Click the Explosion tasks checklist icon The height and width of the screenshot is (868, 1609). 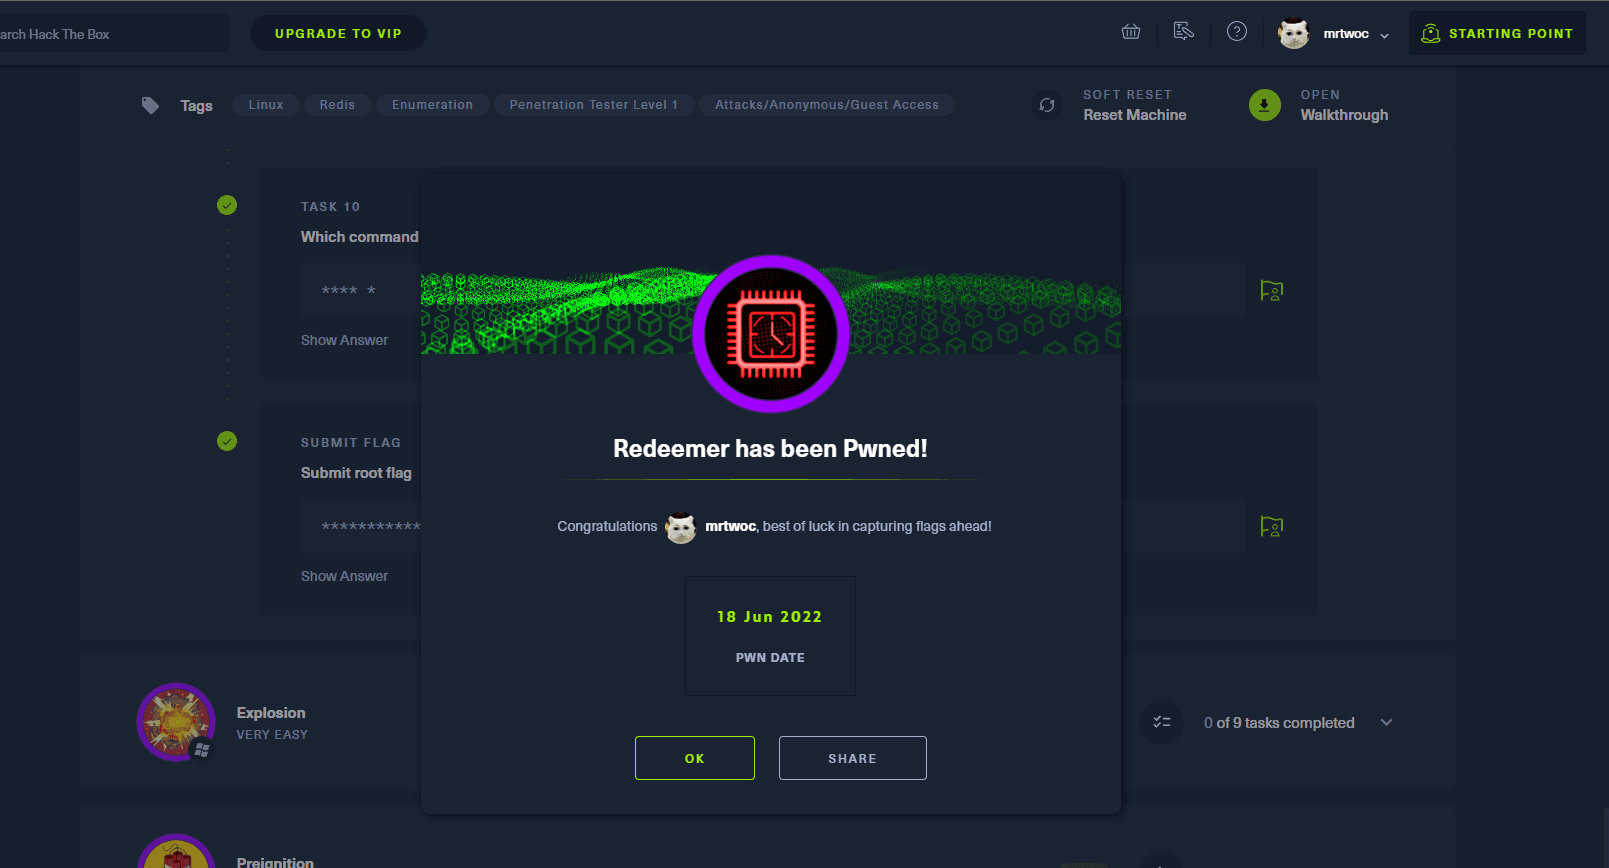tap(1162, 722)
